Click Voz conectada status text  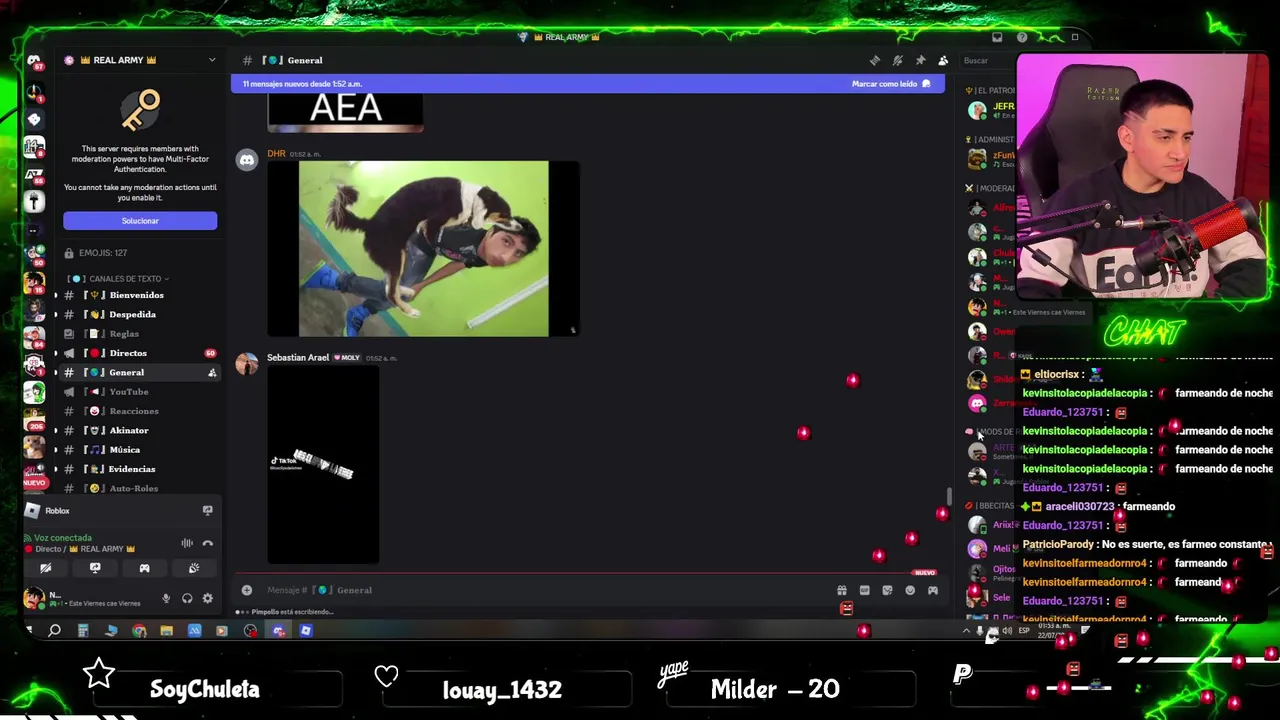pos(62,538)
